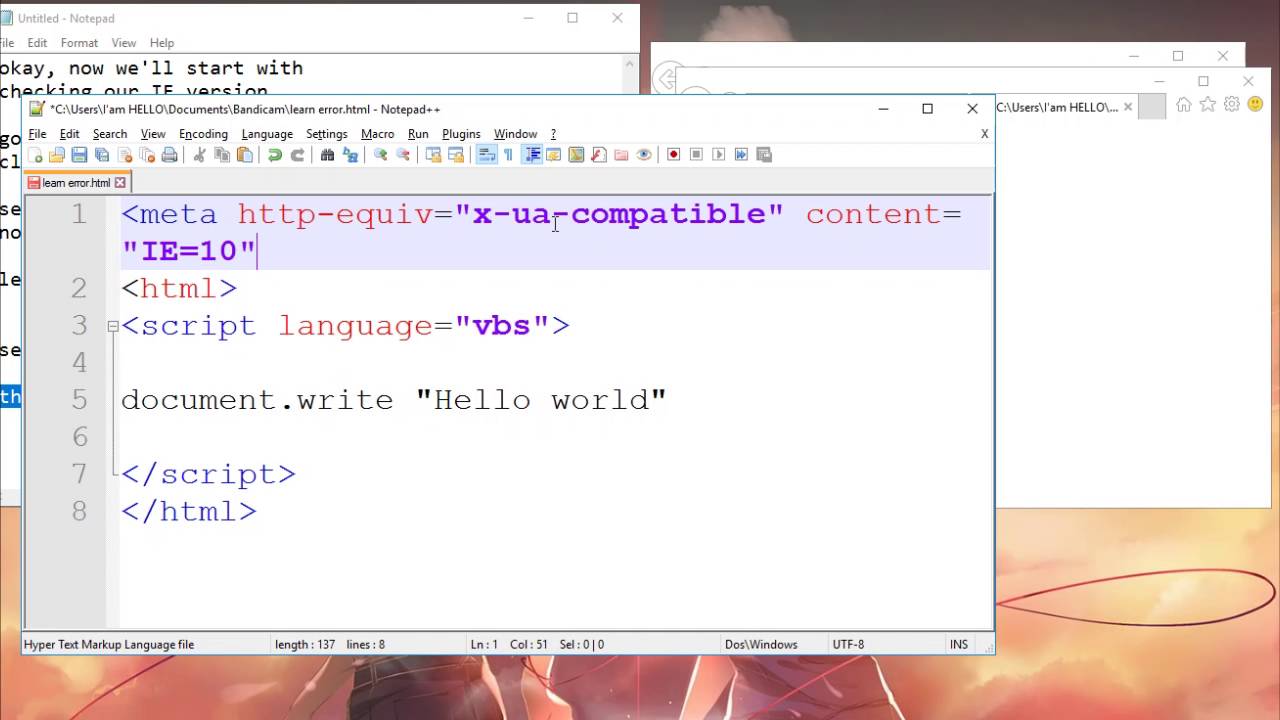Open Tools gear in Internet Explorer
Screen dimensions: 1280x720
tap(1232, 105)
